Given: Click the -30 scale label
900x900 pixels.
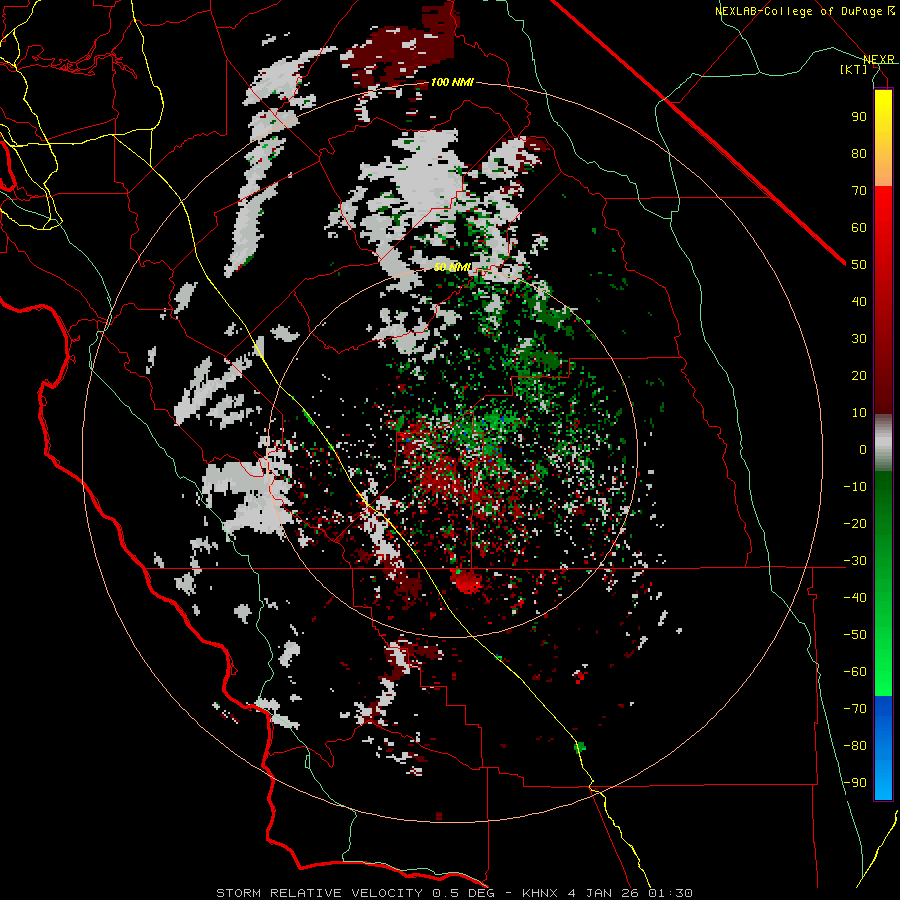Looking at the screenshot, I should pos(855,561).
